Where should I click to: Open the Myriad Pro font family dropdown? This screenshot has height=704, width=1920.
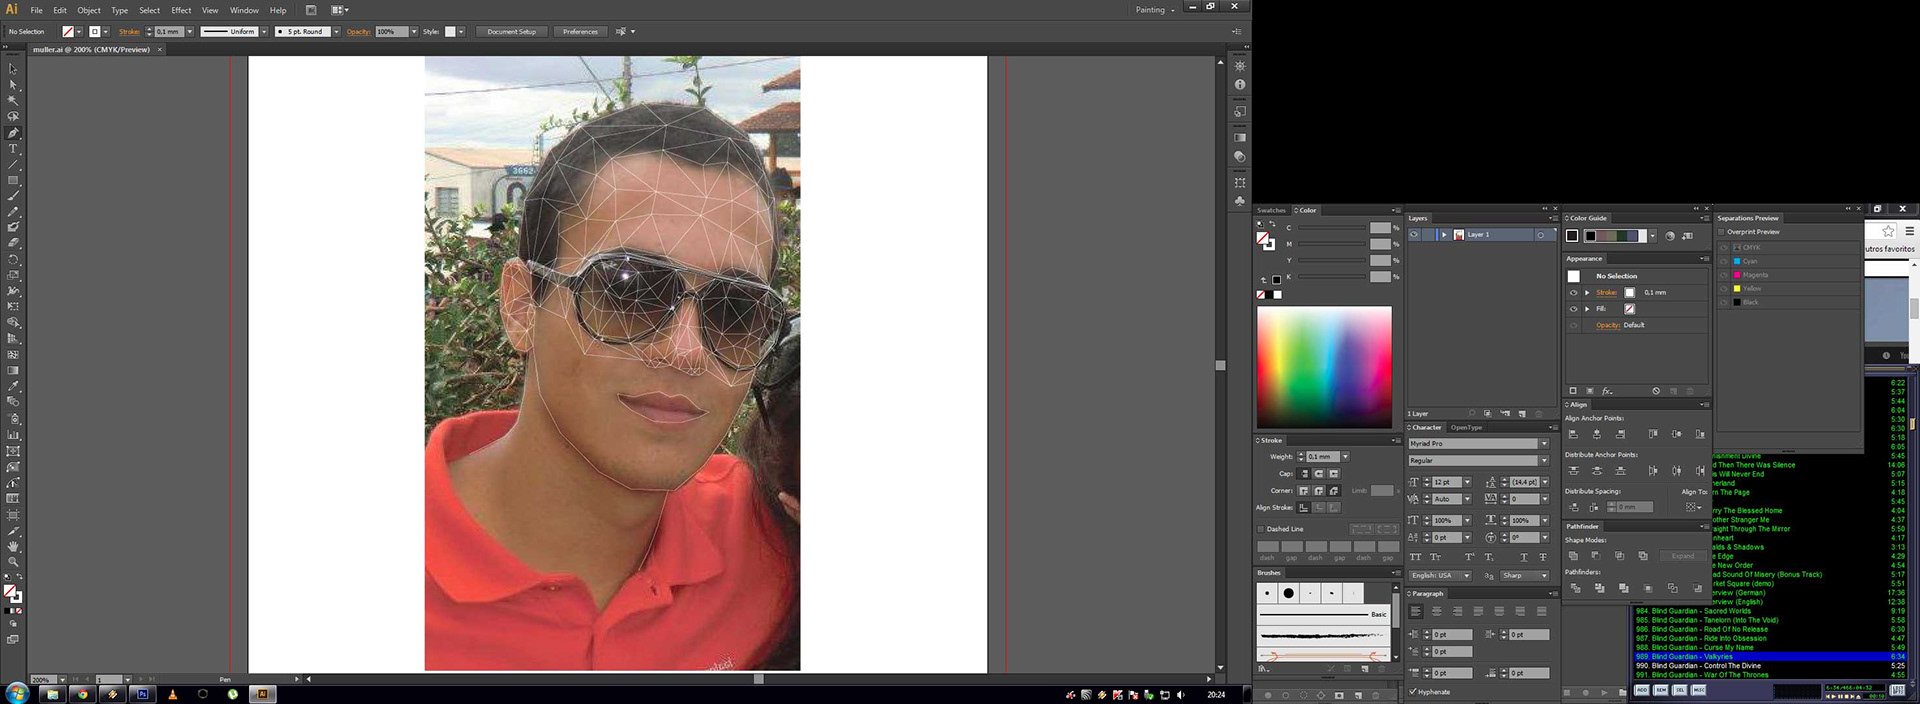1544,444
